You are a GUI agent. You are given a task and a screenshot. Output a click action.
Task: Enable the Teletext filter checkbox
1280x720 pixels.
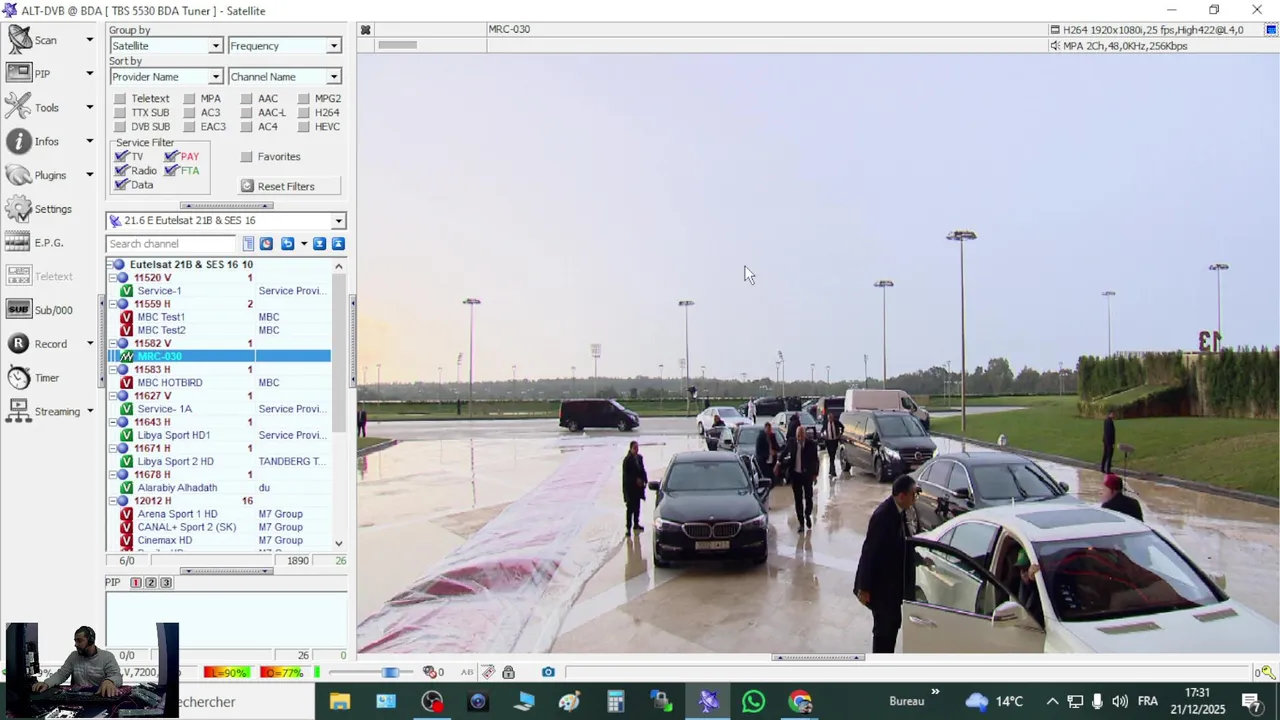tap(120, 99)
